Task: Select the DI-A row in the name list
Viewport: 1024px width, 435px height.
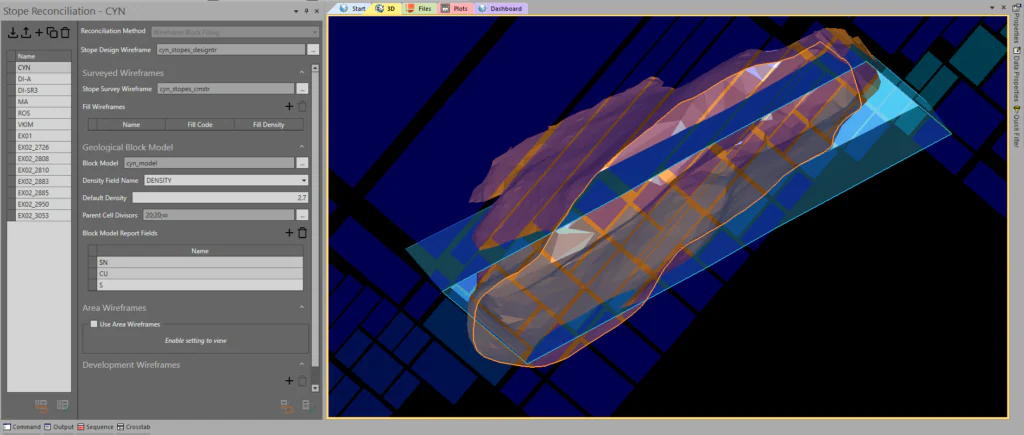Action: click(x=43, y=78)
